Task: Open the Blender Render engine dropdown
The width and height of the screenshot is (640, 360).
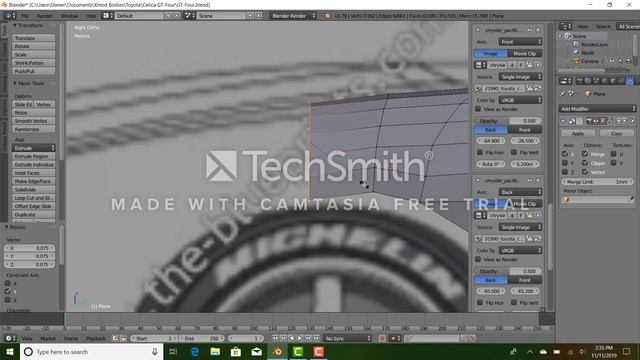Action: pos(293,16)
